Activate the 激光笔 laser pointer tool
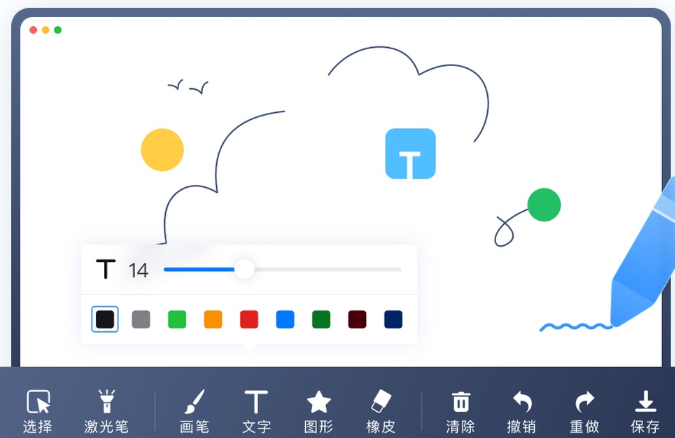This screenshot has width=675, height=438. coord(106,411)
